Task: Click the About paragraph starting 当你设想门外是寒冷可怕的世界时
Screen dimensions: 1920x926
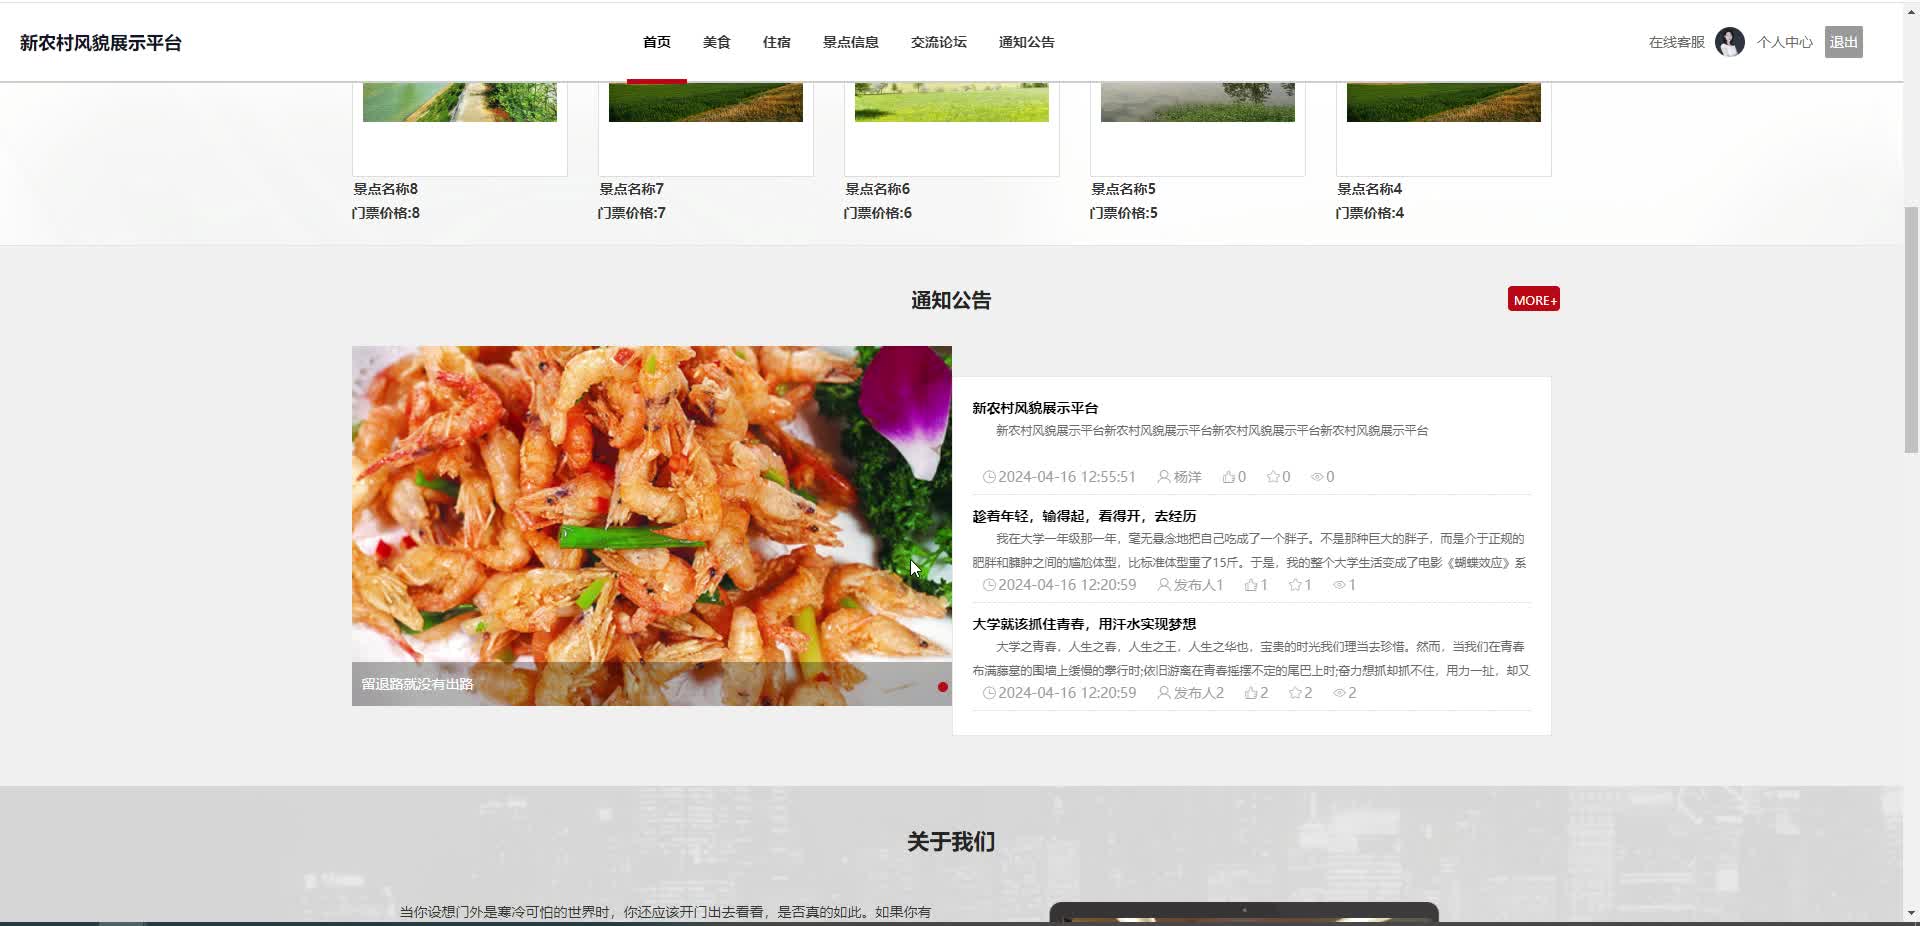Action: (x=666, y=912)
